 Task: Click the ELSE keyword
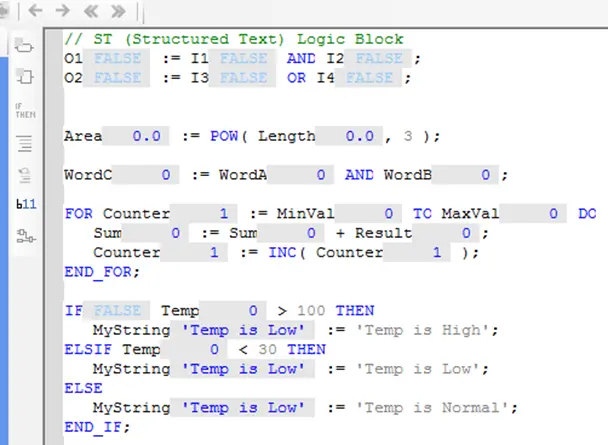pos(83,388)
